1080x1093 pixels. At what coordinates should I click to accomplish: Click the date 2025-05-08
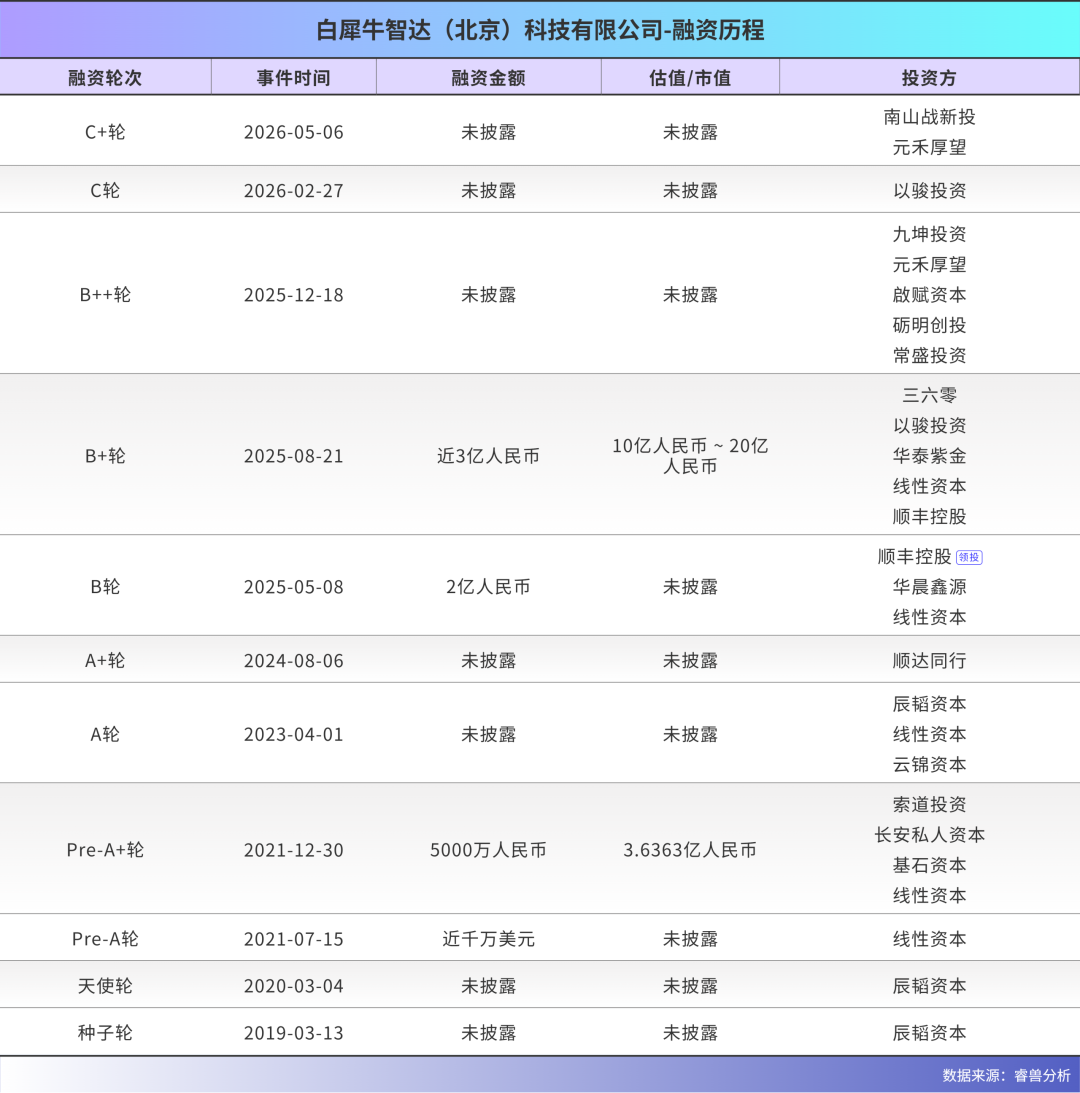[294, 586]
